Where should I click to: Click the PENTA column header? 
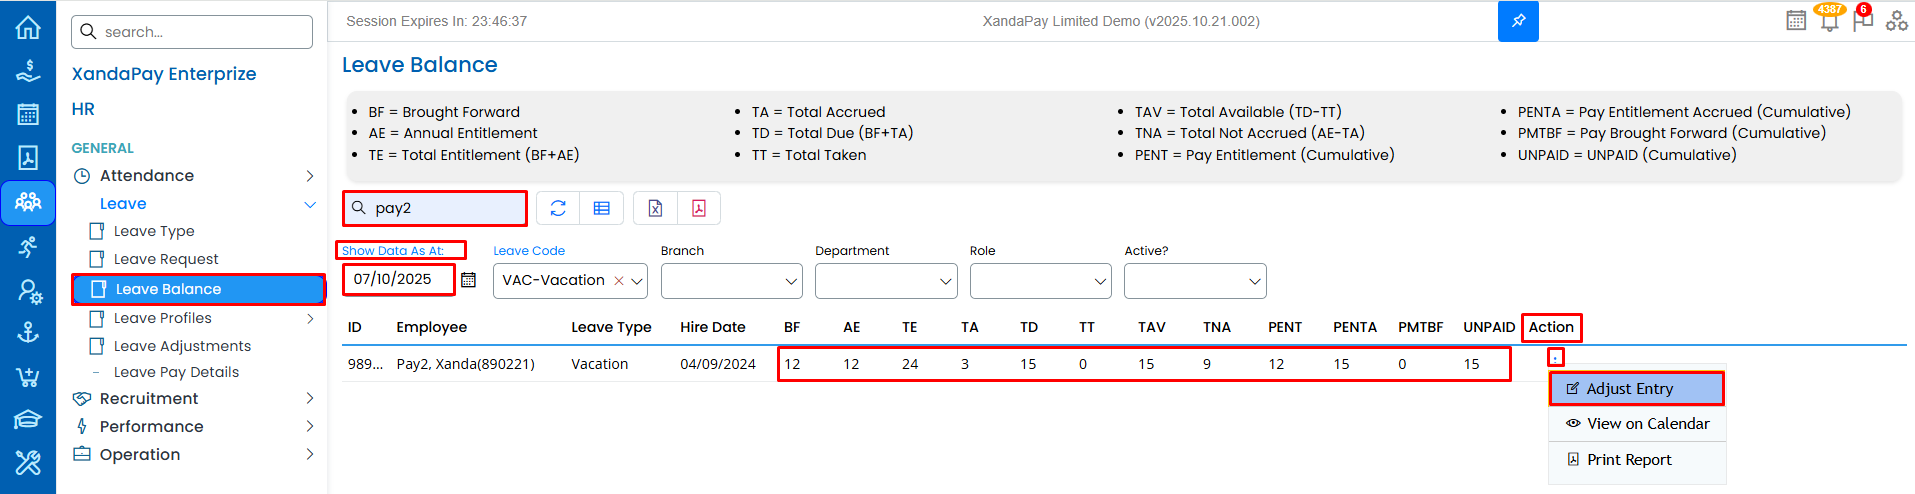[x=1355, y=327]
